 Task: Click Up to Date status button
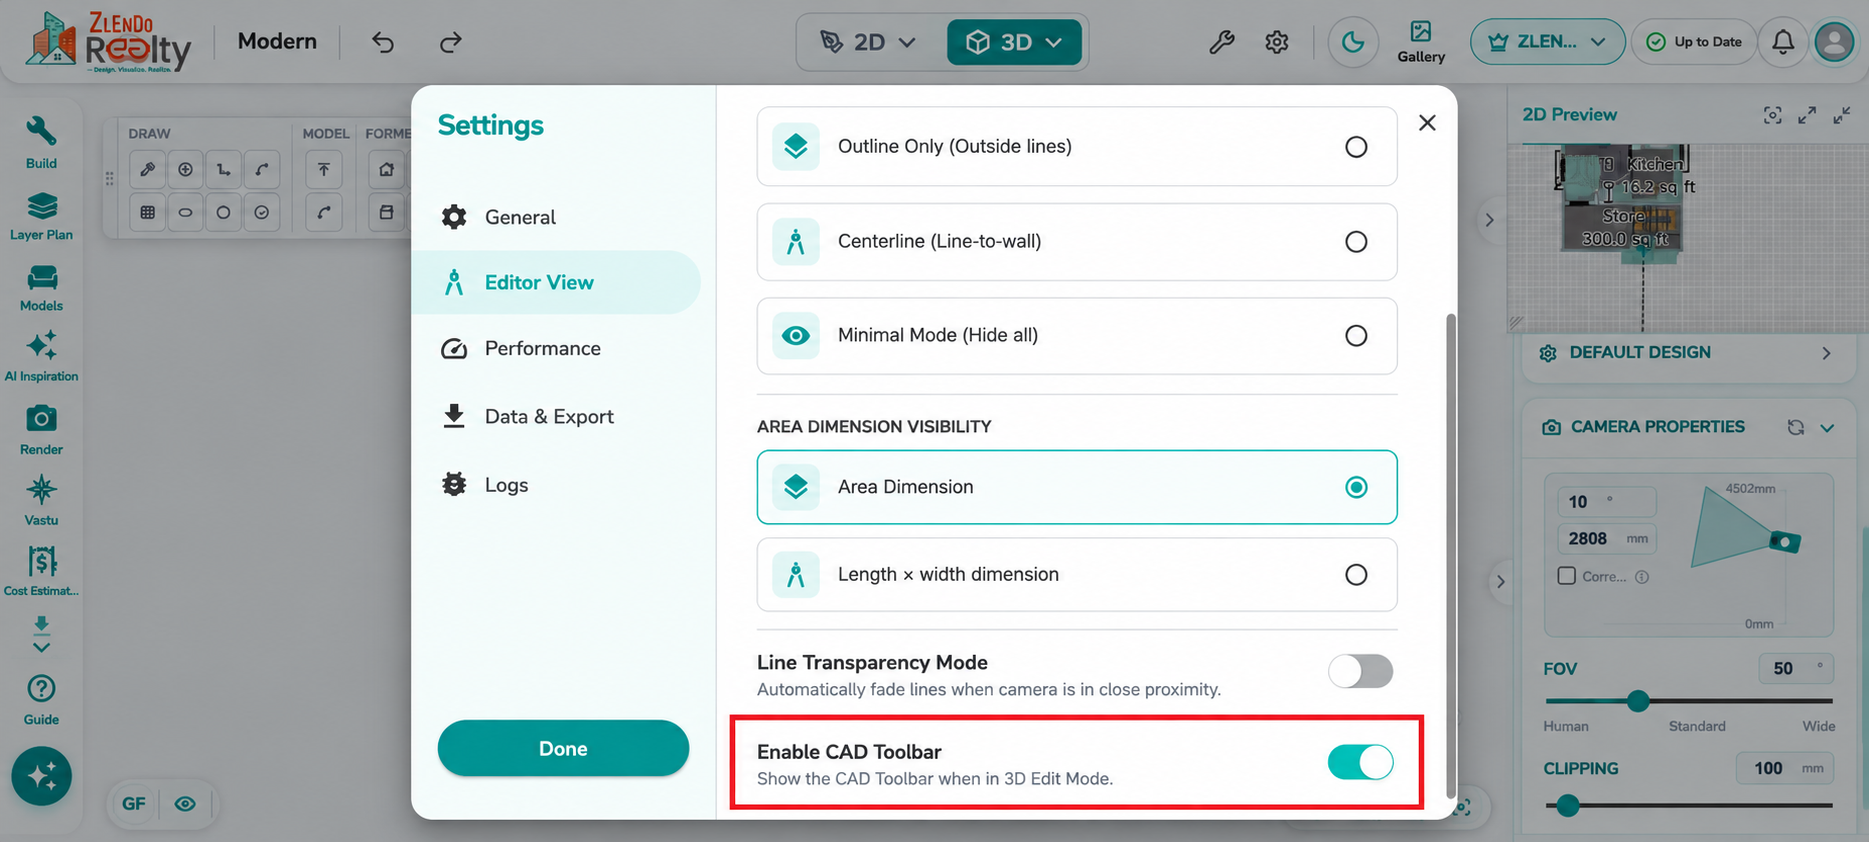click(1694, 42)
